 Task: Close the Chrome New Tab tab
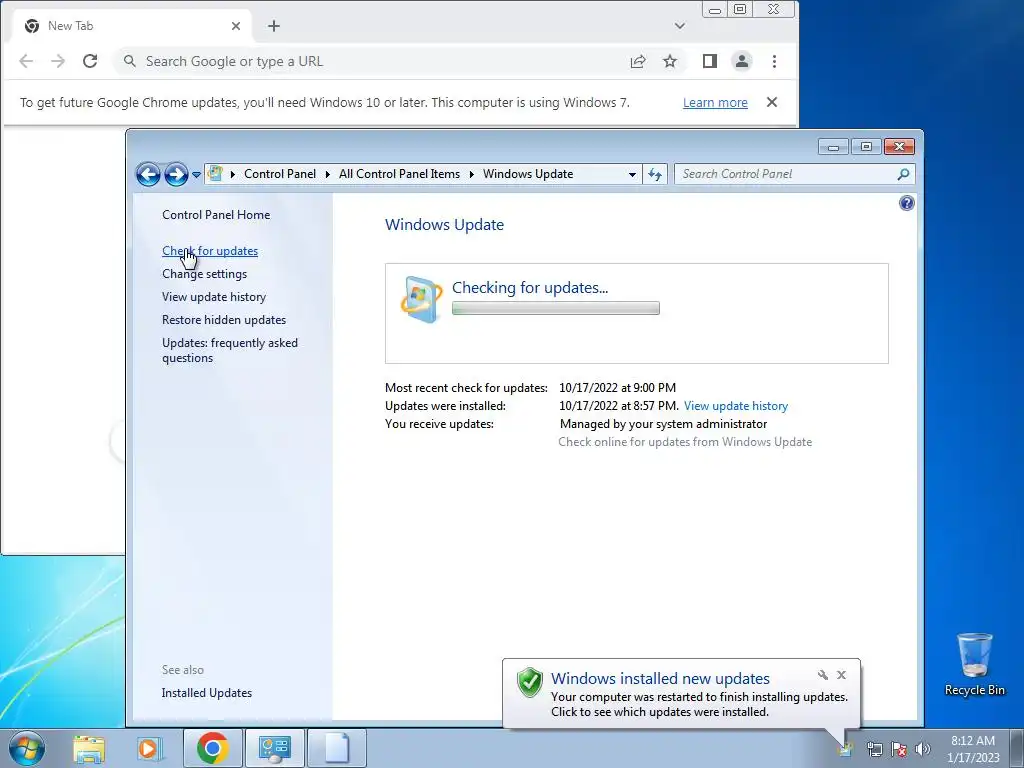[236, 26]
